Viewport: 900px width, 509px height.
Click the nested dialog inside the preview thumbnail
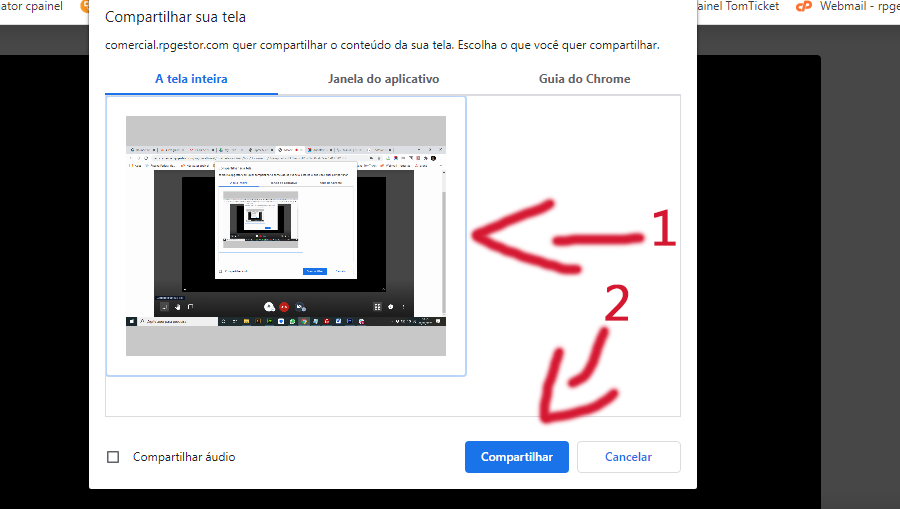[287, 220]
